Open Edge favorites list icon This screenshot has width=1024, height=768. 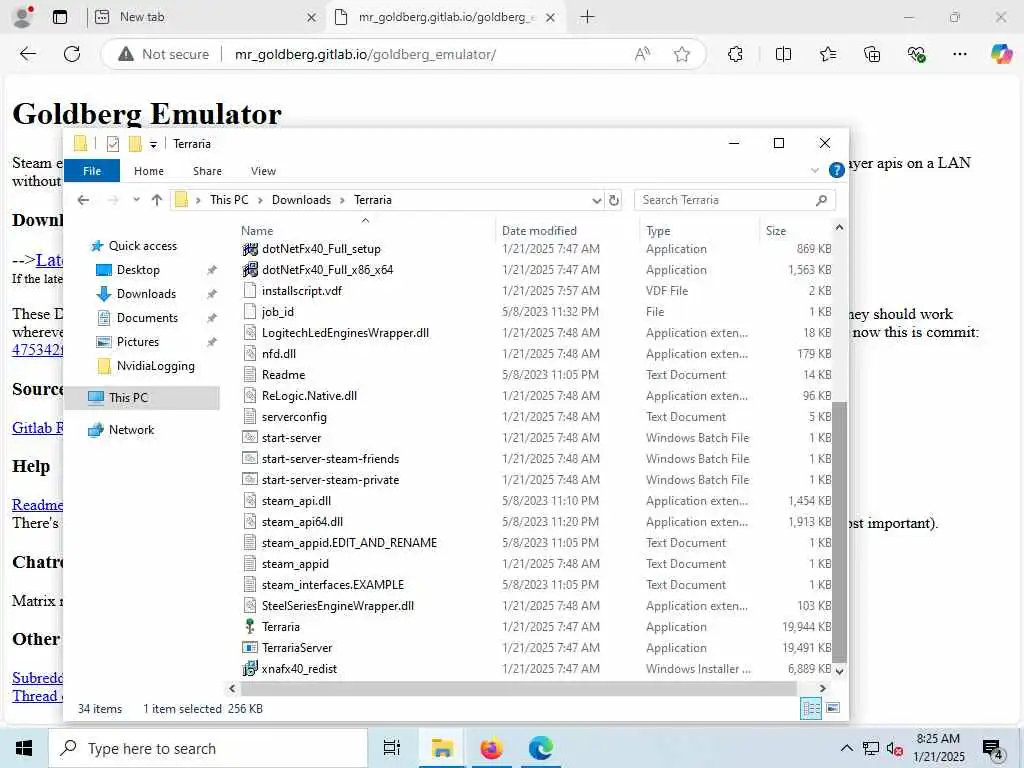(x=827, y=54)
